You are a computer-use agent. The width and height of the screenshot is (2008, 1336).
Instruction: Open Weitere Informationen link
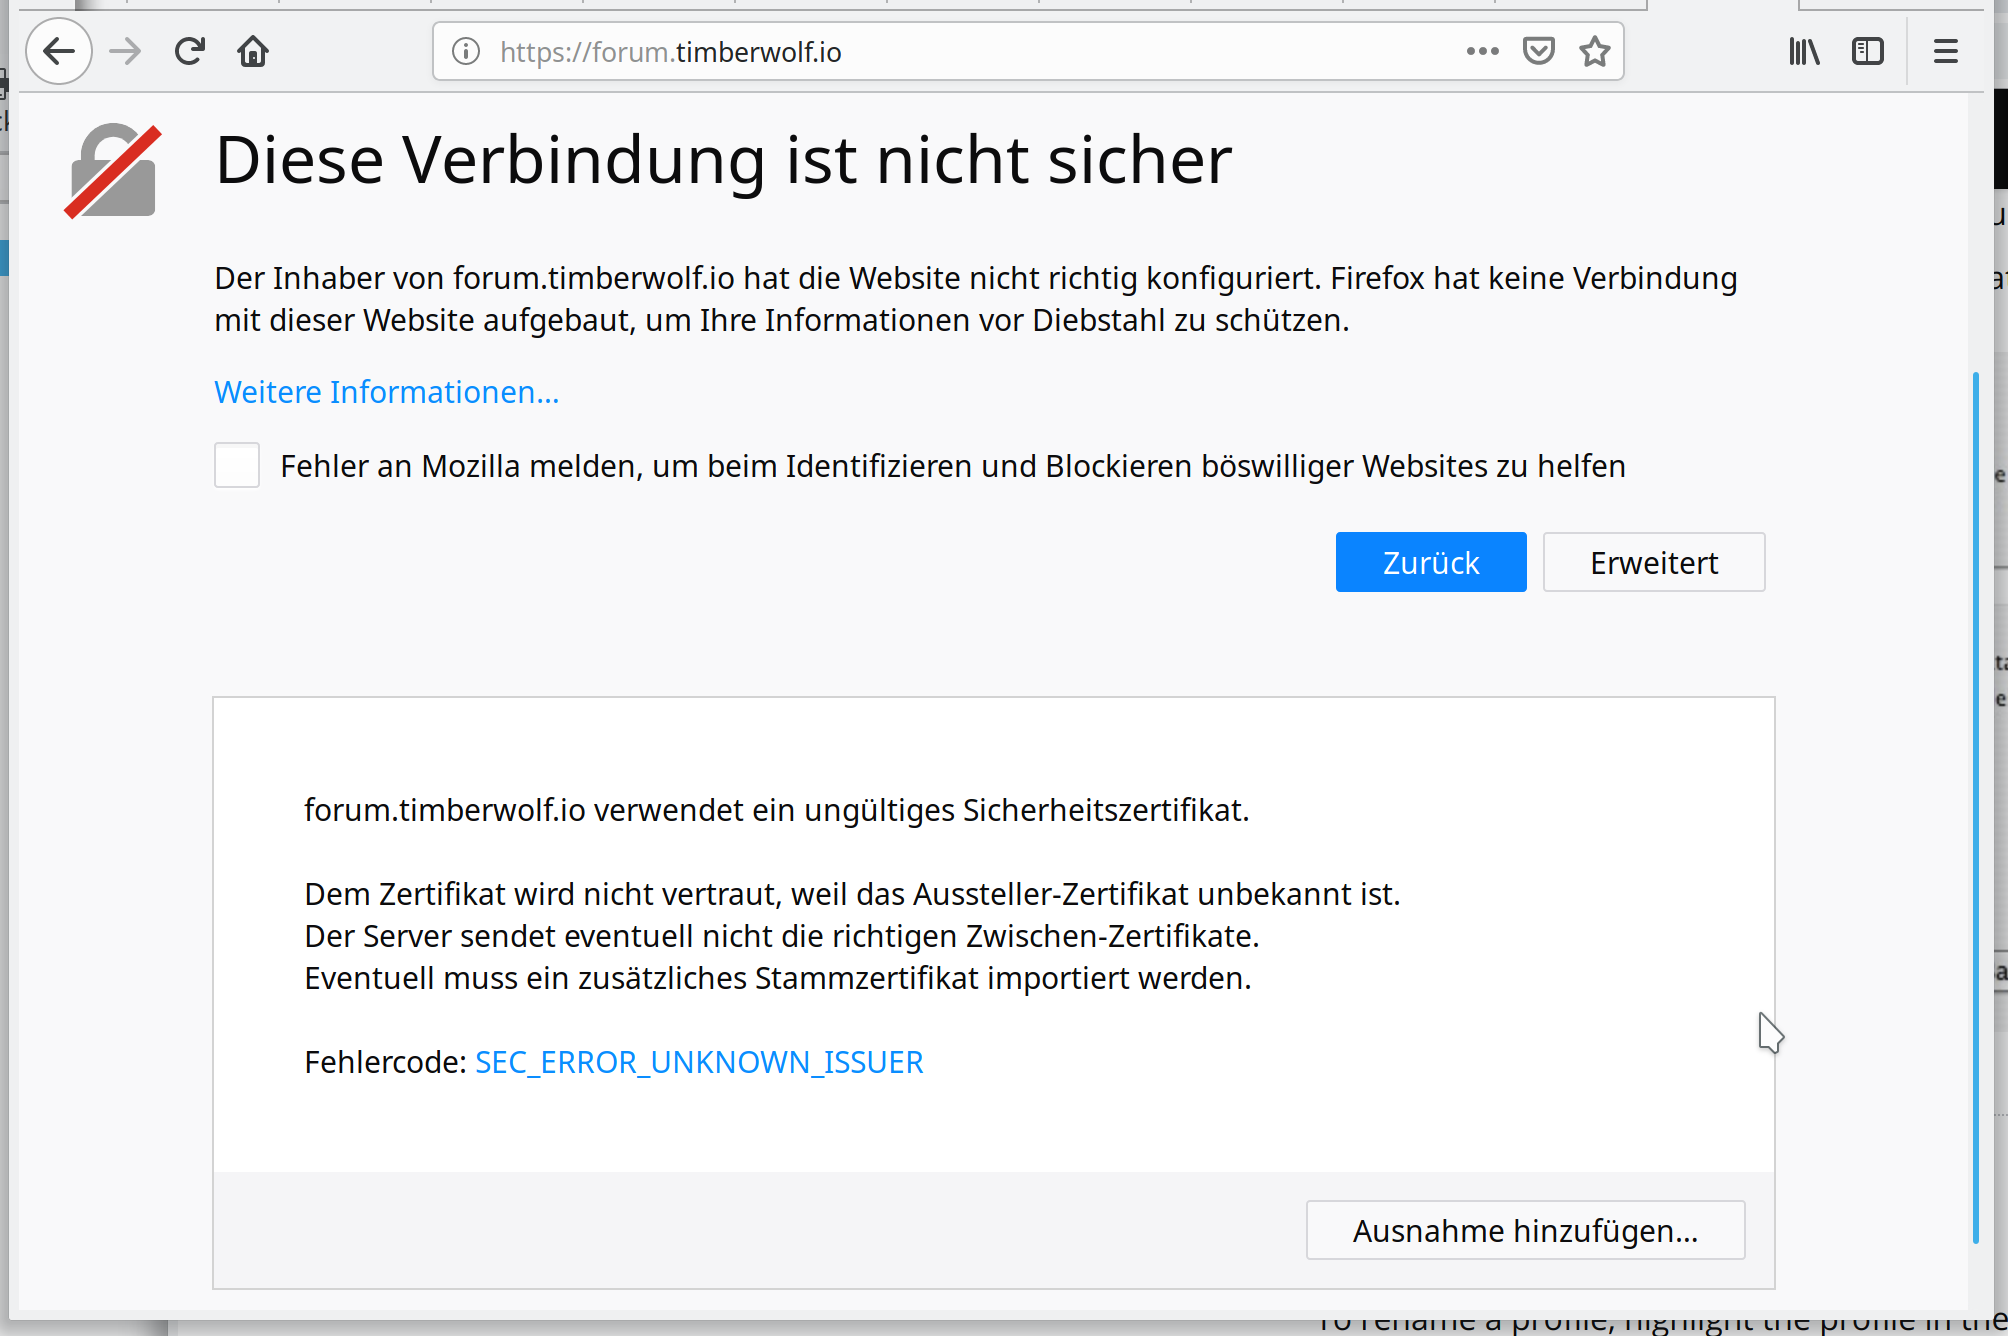coord(387,392)
